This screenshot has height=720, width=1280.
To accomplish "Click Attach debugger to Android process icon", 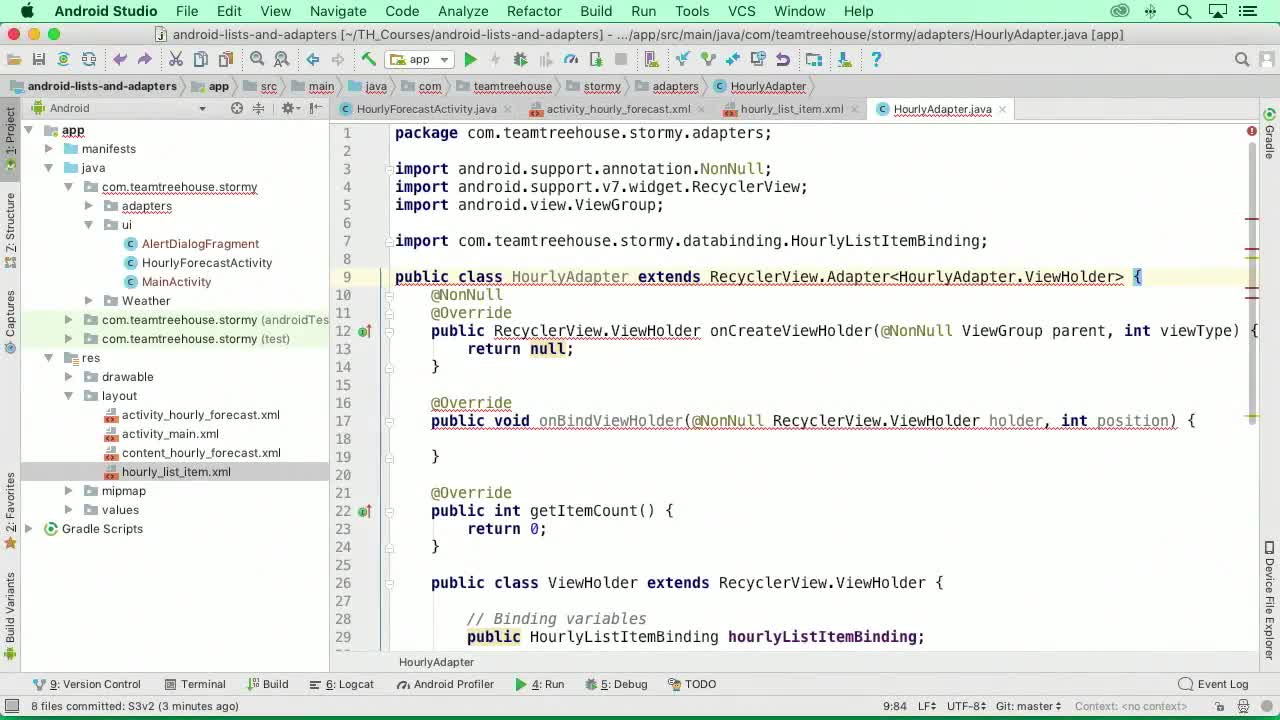I will coord(596,60).
